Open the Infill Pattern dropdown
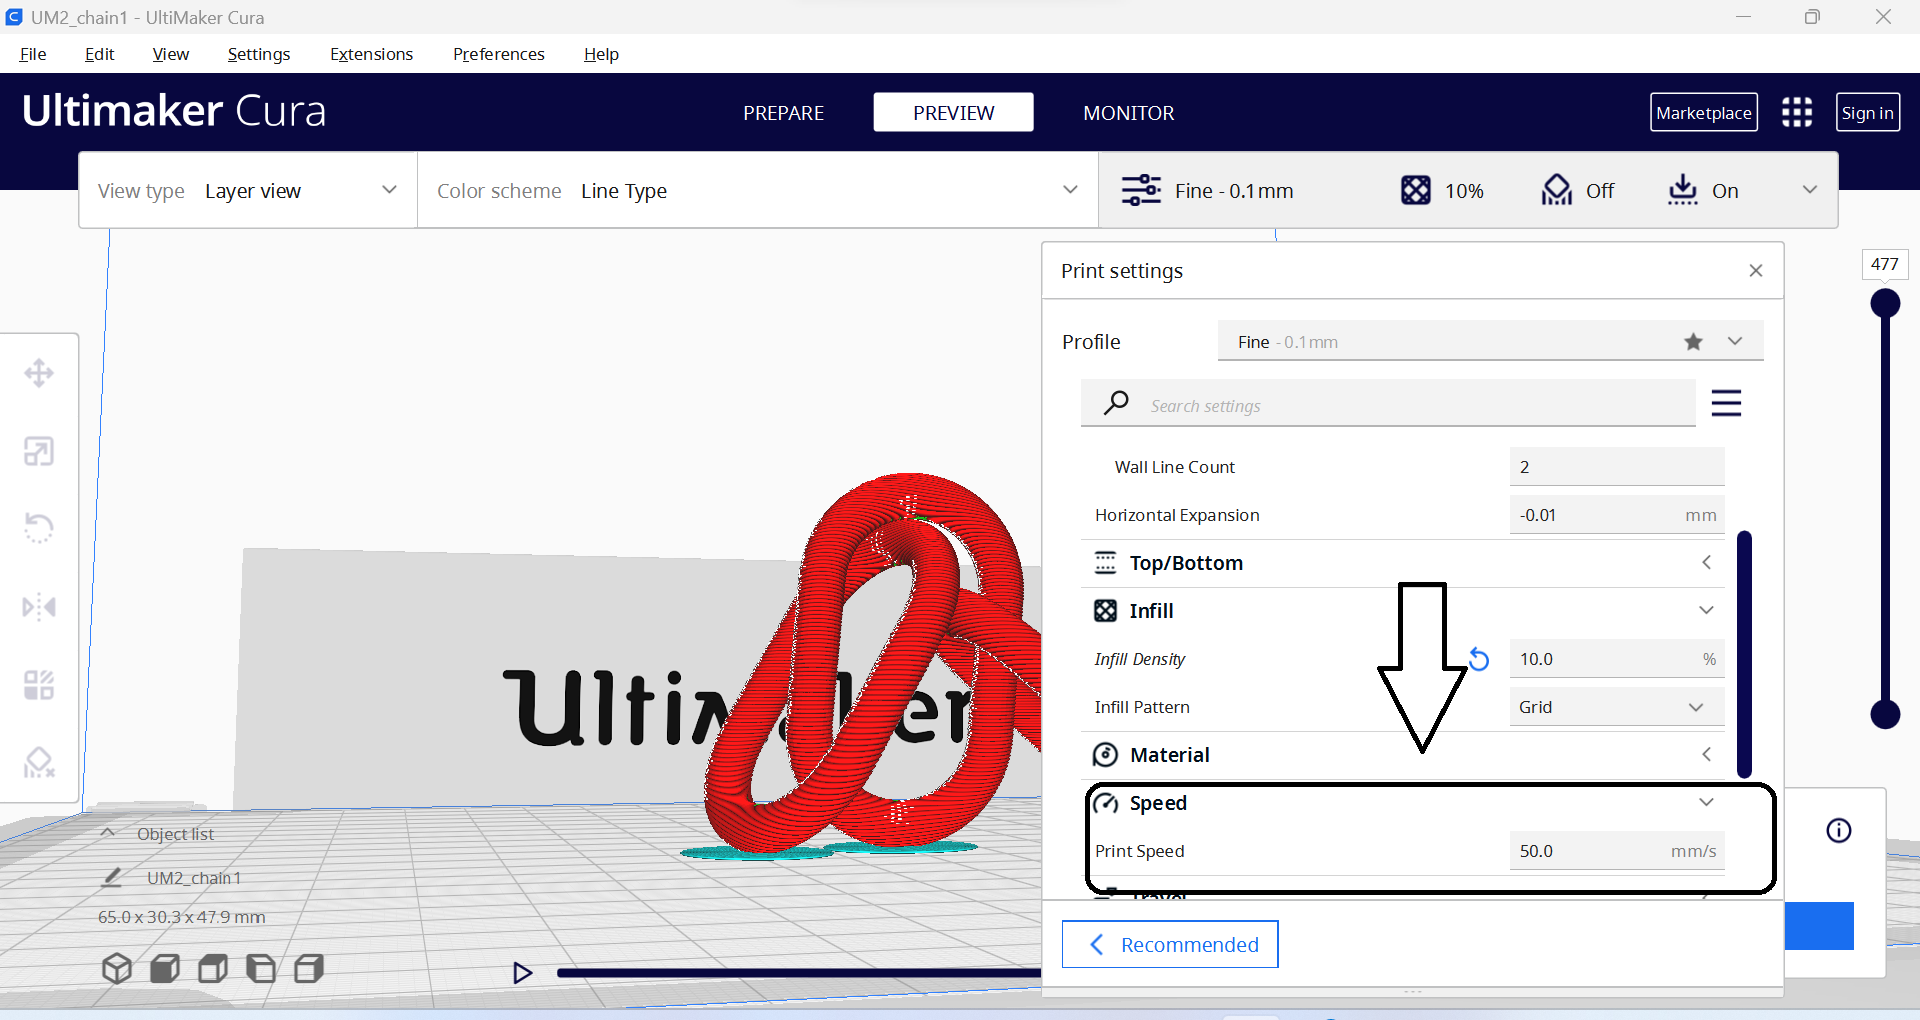Viewport: 1920px width, 1020px height. 1616,707
